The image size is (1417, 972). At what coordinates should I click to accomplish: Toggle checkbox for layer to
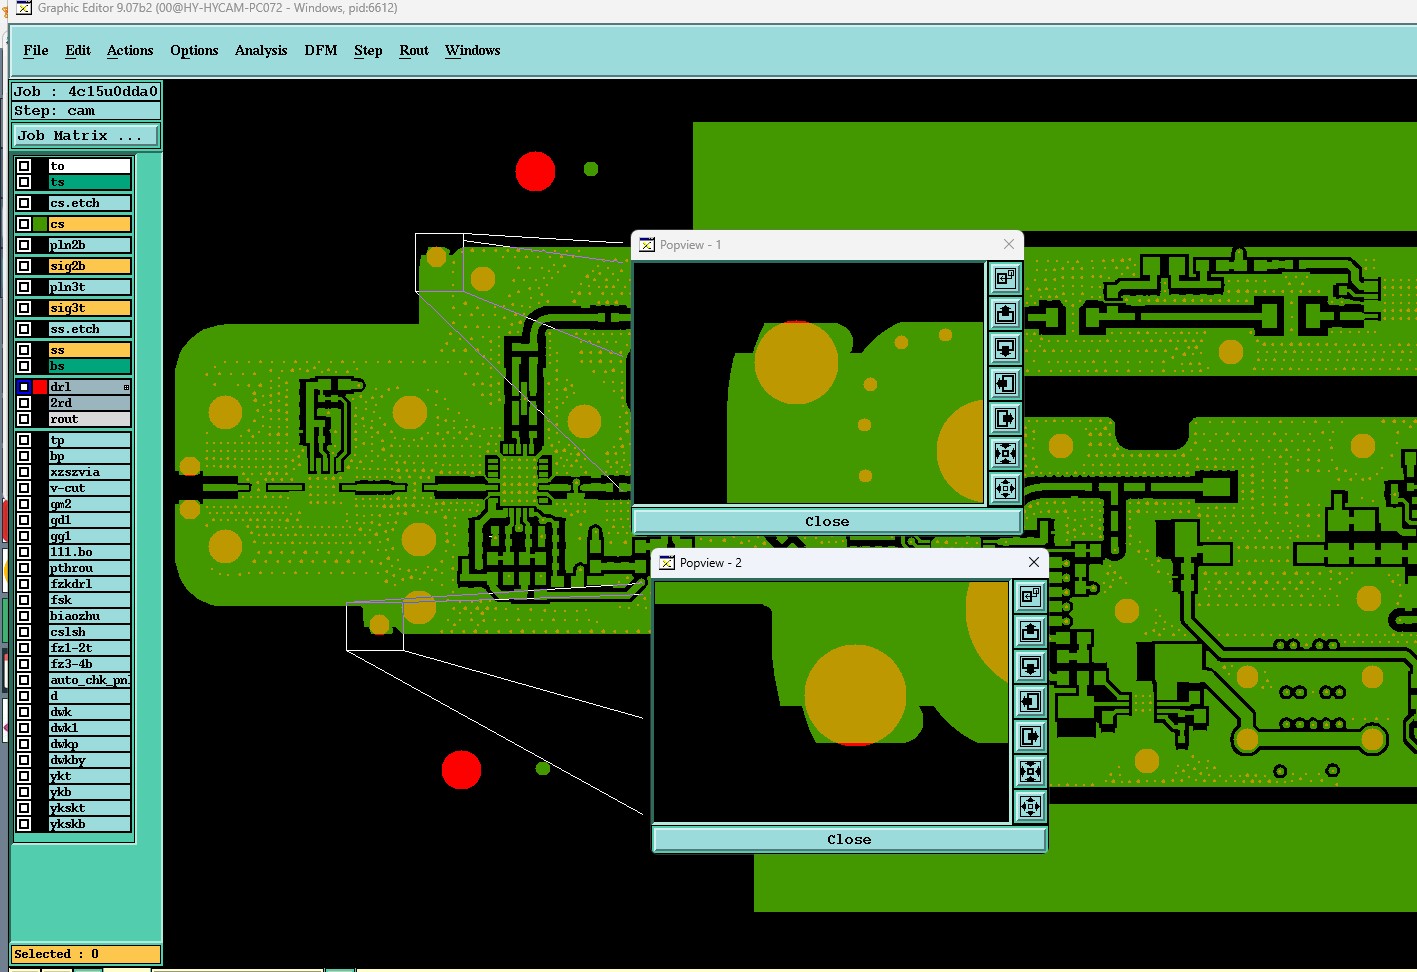tap(24, 166)
